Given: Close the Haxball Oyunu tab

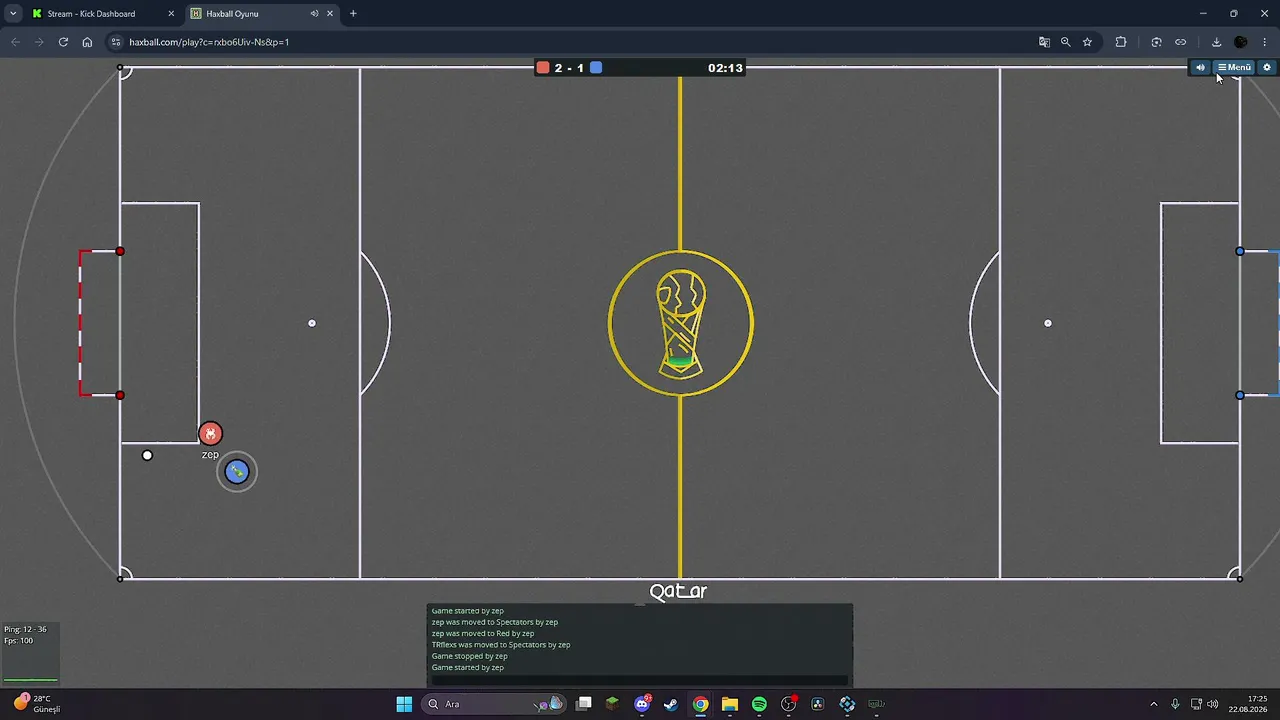Looking at the screenshot, I should (x=330, y=14).
